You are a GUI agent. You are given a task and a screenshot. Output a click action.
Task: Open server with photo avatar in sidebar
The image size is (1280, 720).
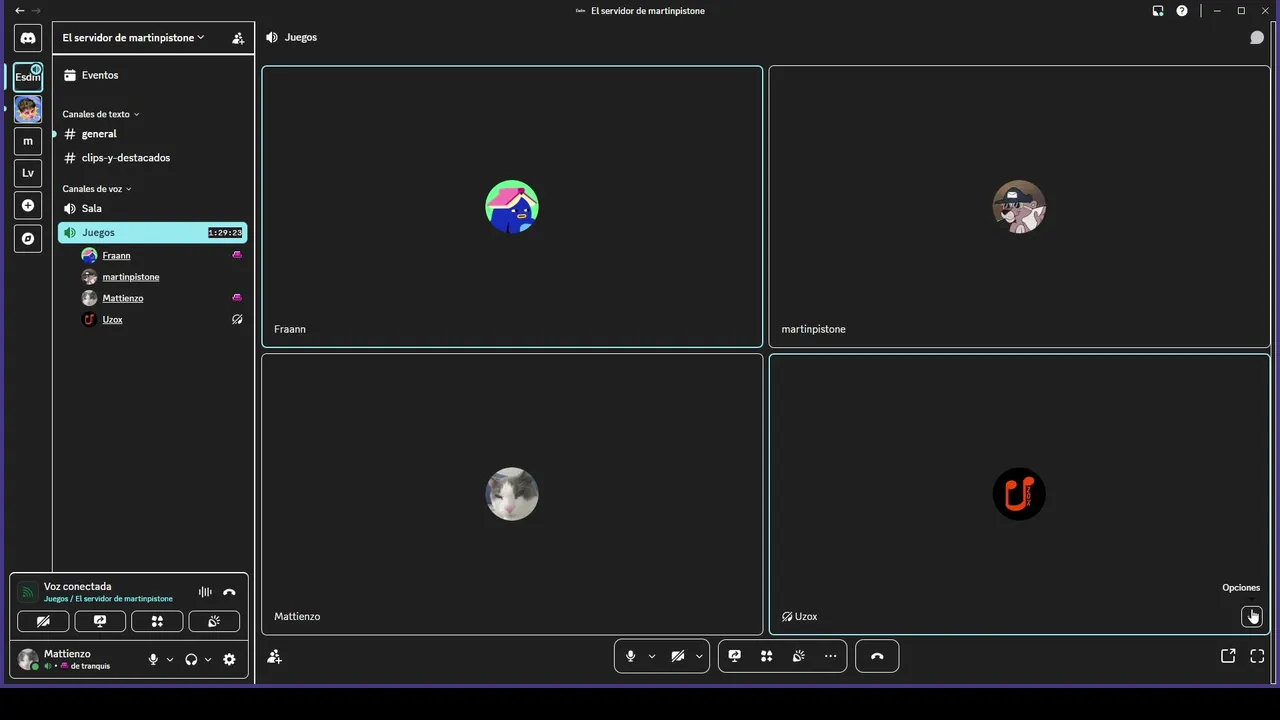[x=28, y=109]
